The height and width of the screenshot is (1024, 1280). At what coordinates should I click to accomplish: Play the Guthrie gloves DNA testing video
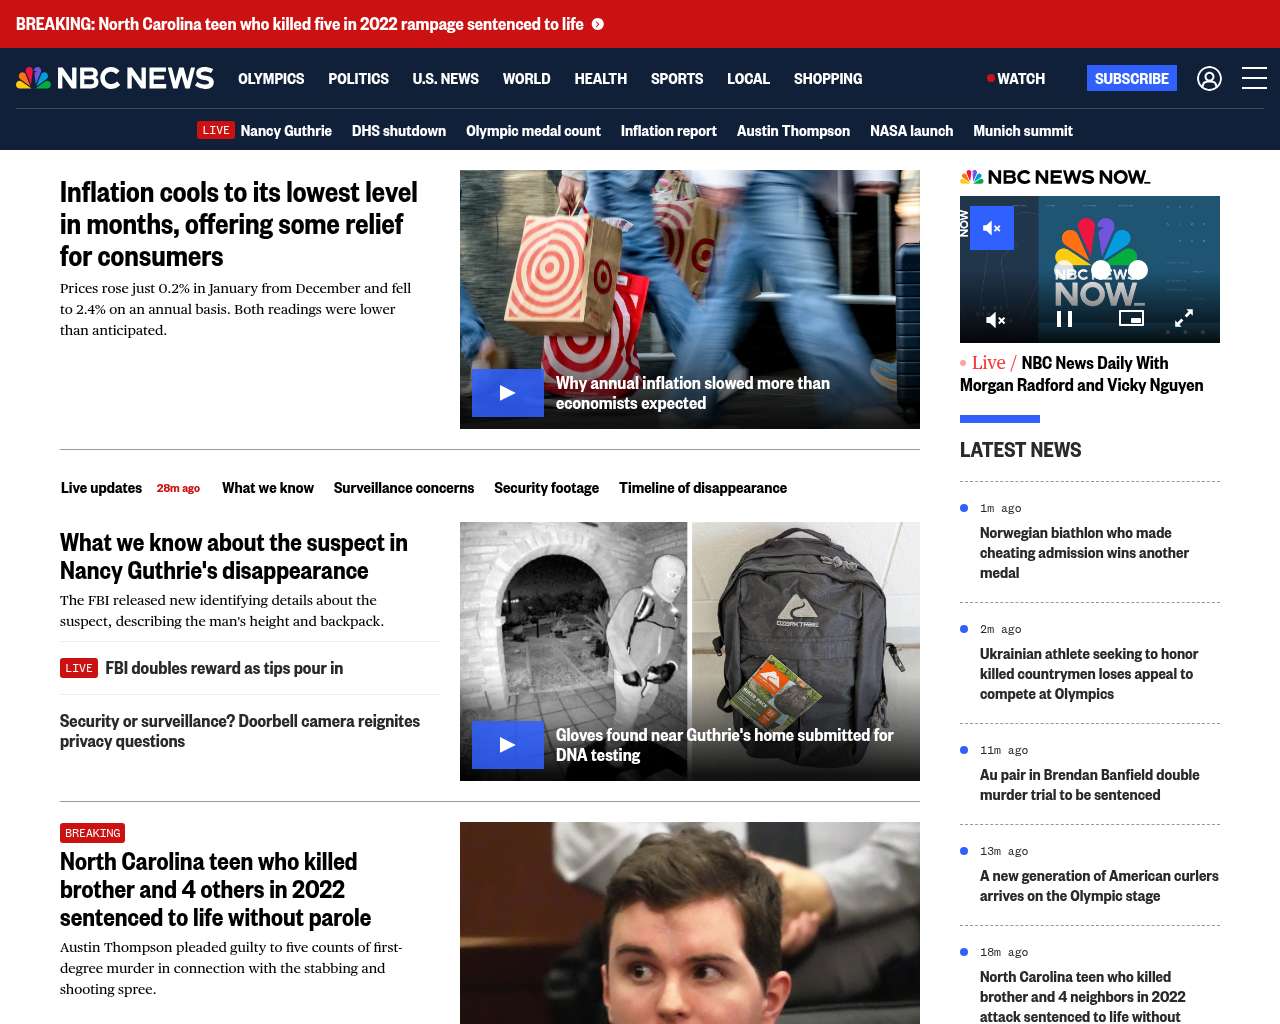coord(508,745)
